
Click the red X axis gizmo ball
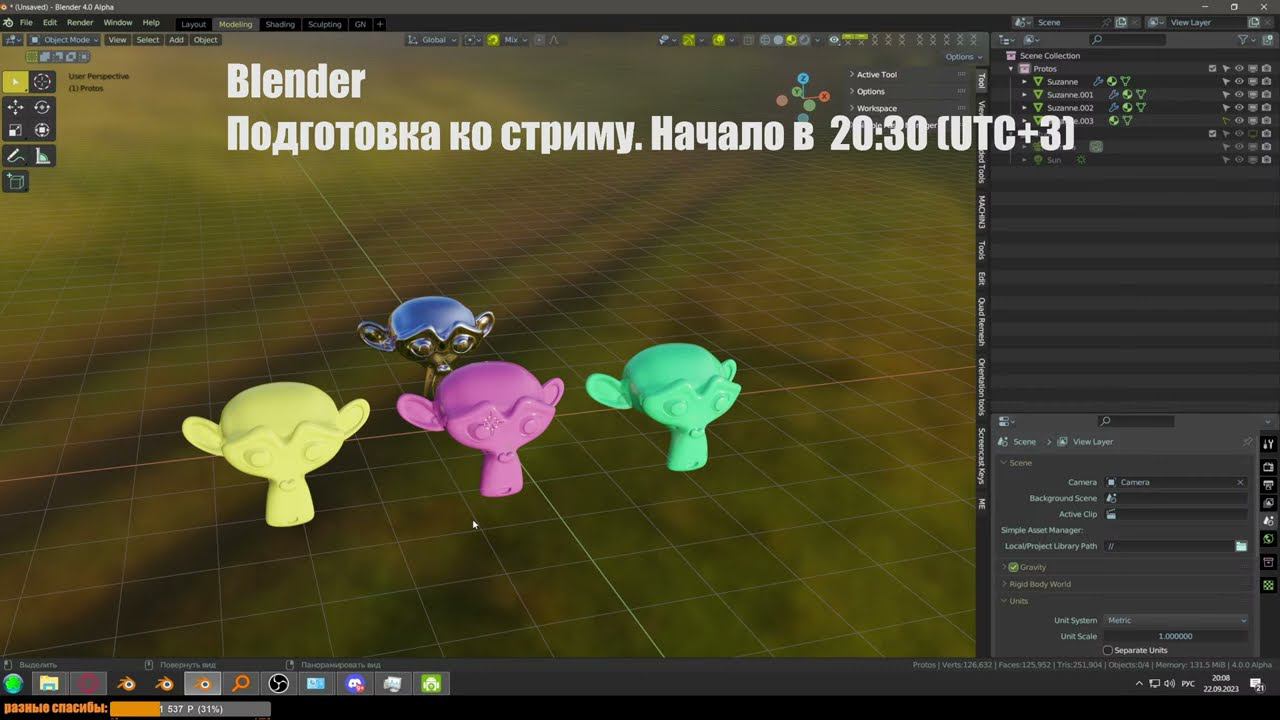[824, 97]
